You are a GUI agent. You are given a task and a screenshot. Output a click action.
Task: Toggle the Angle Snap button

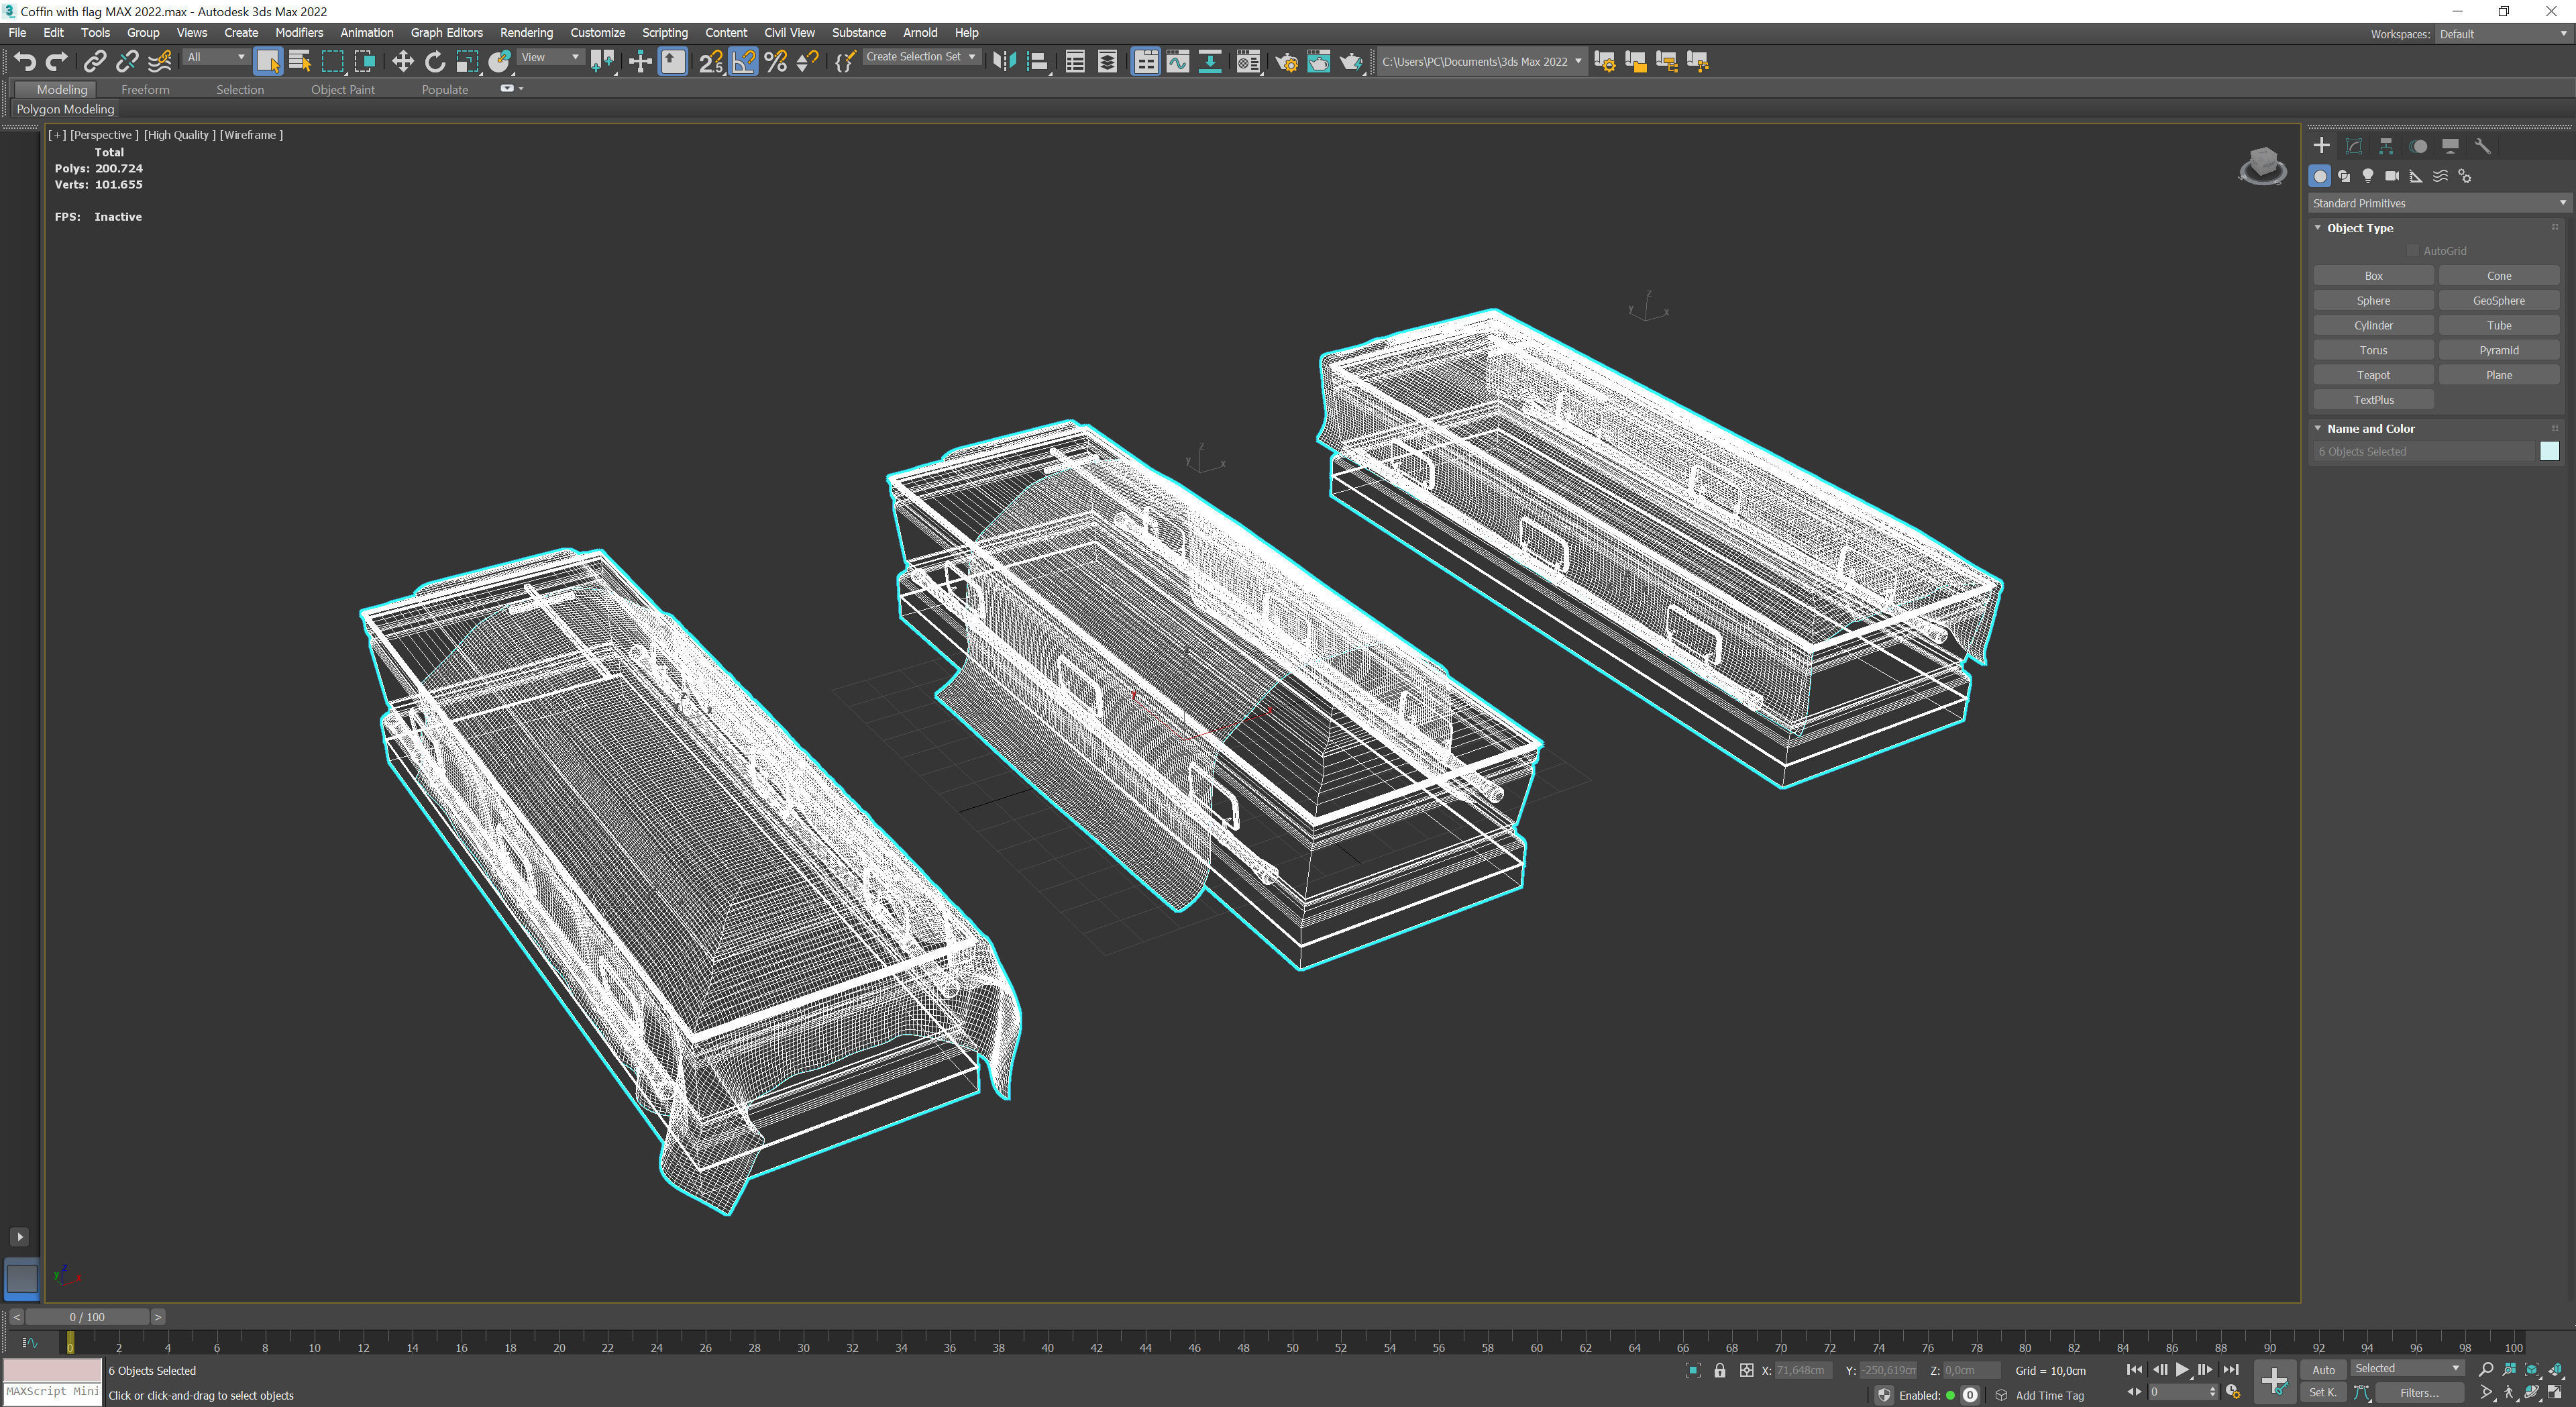pyautogui.click(x=744, y=62)
